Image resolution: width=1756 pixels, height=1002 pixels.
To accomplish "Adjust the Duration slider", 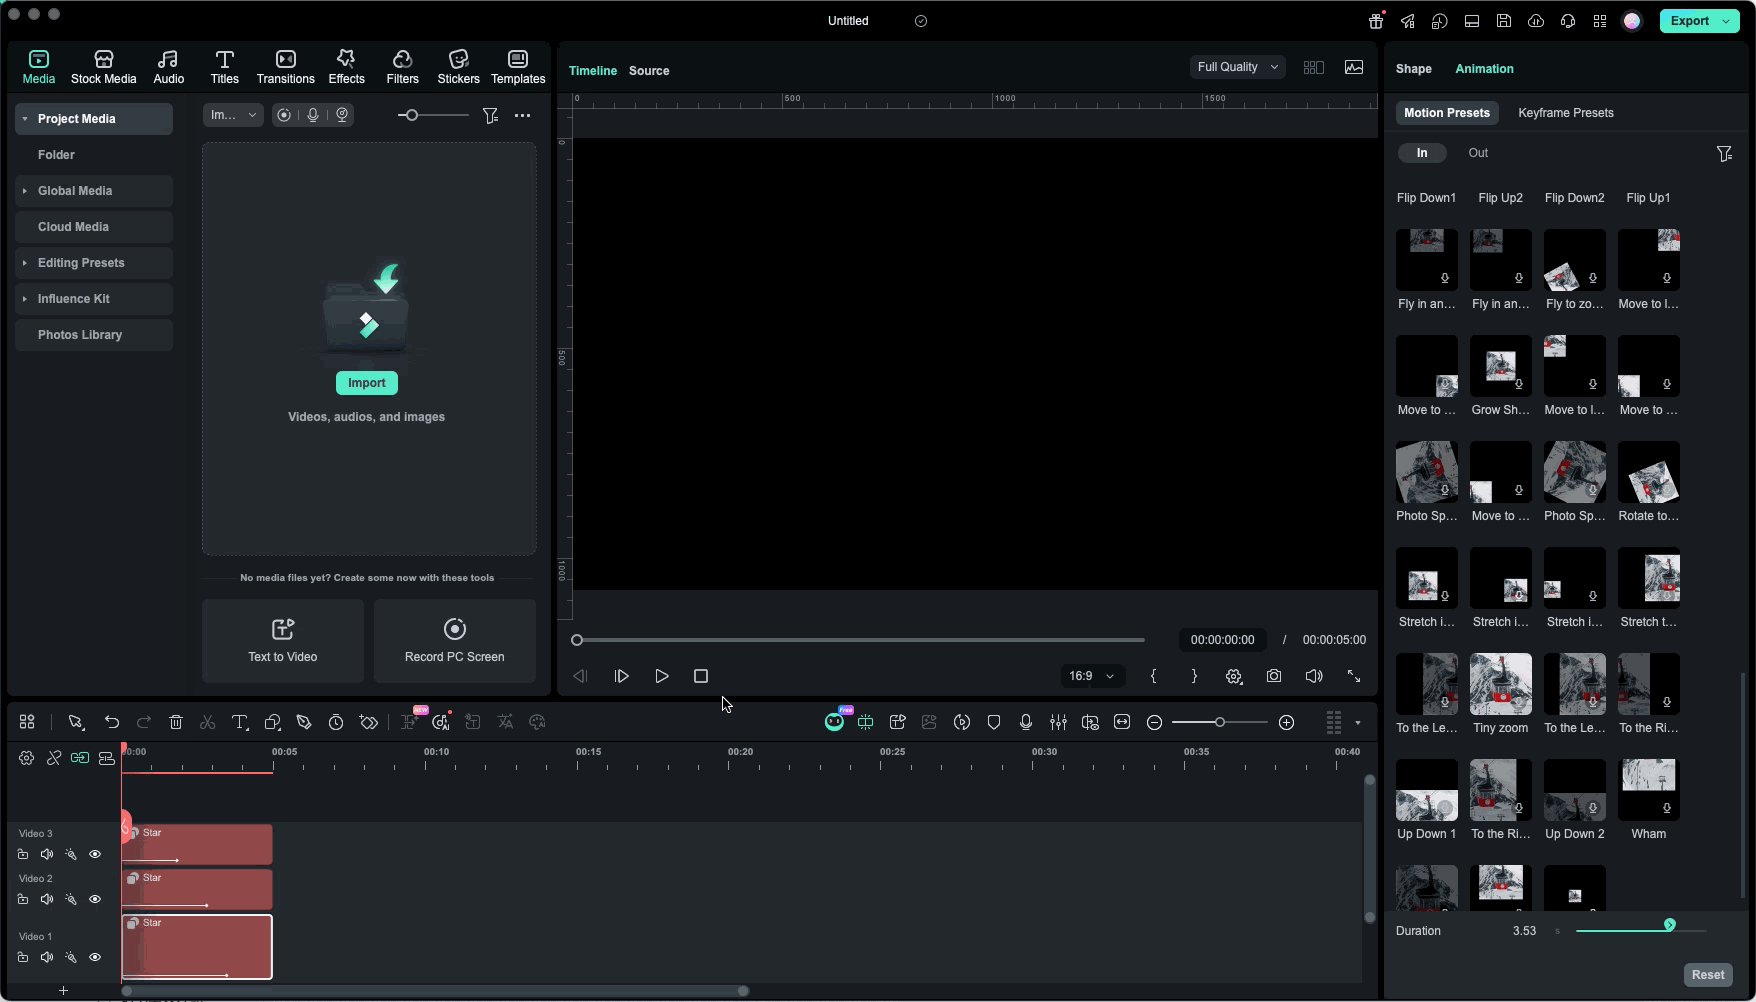I will coord(1668,925).
